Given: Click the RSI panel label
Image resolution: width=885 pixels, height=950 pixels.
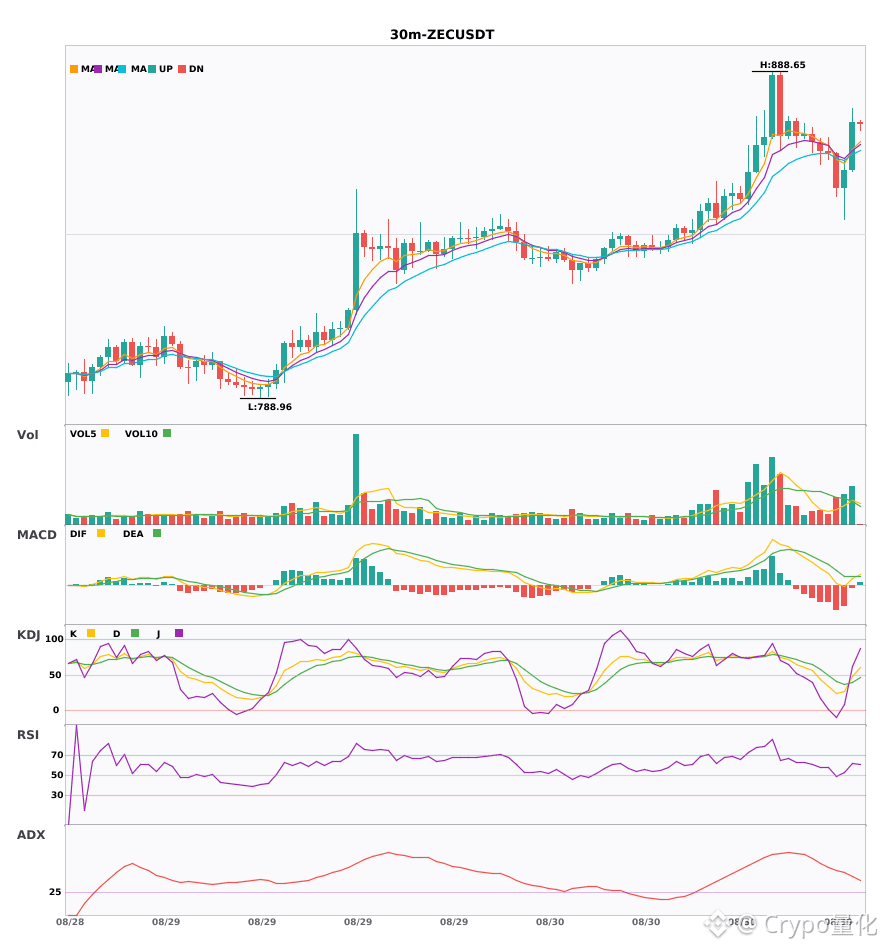Looking at the screenshot, I should [28, 735].
